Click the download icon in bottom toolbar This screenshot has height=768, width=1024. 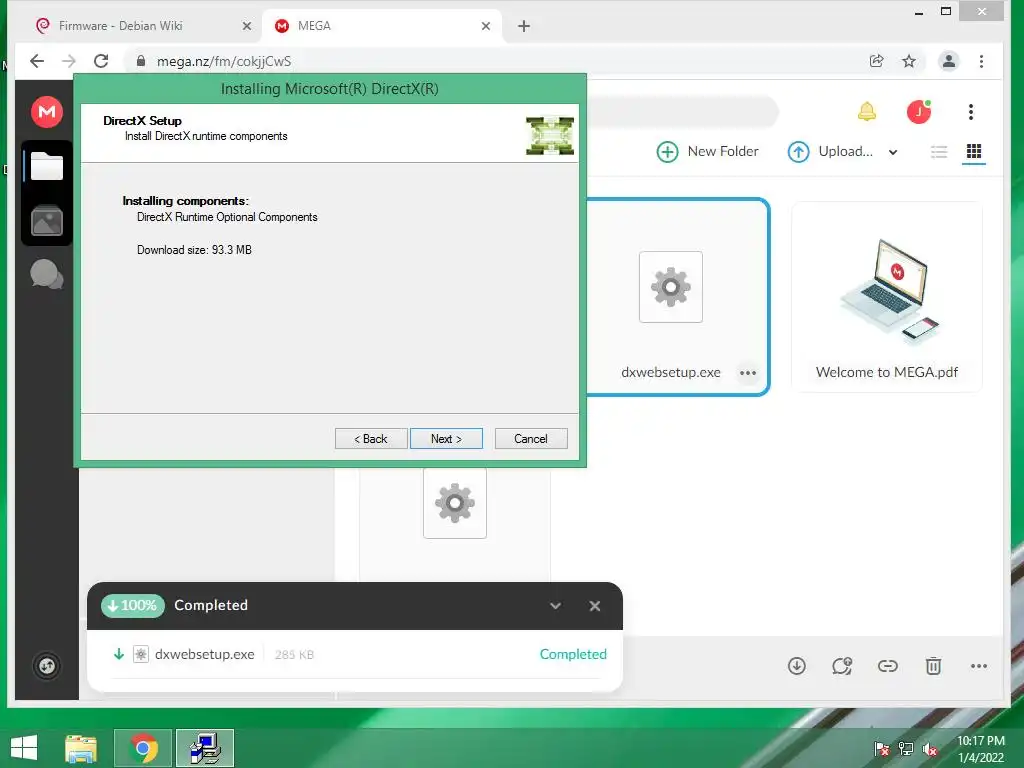[797, 666]
